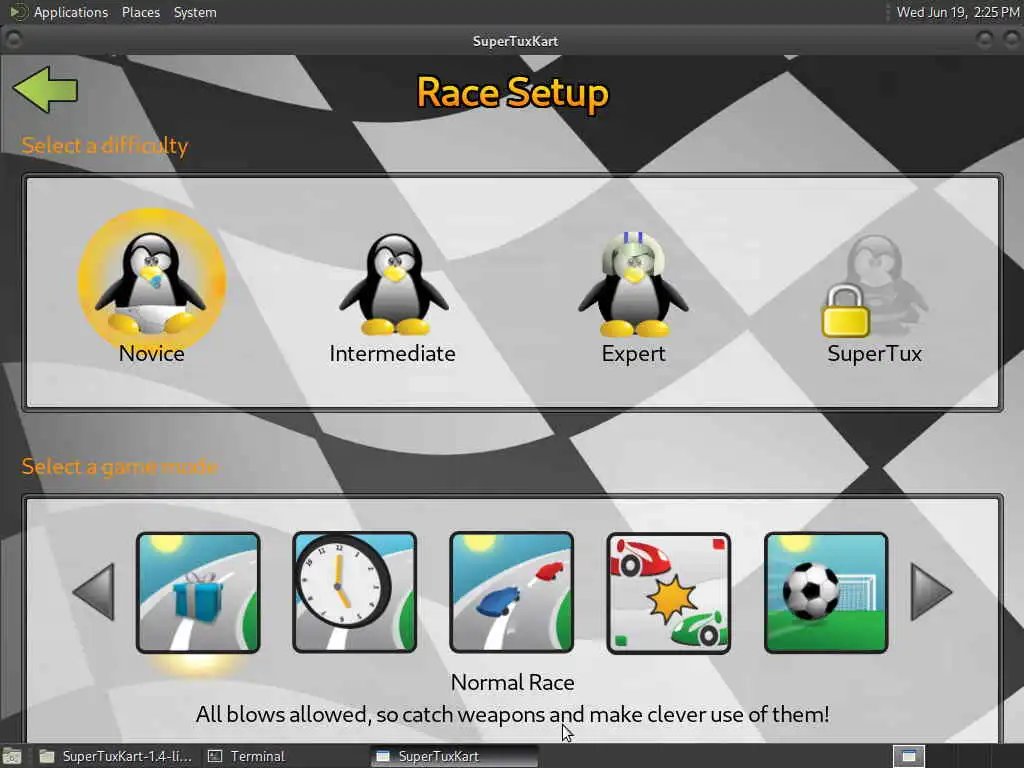Click the window menu button on title bar left

(13, 40)
